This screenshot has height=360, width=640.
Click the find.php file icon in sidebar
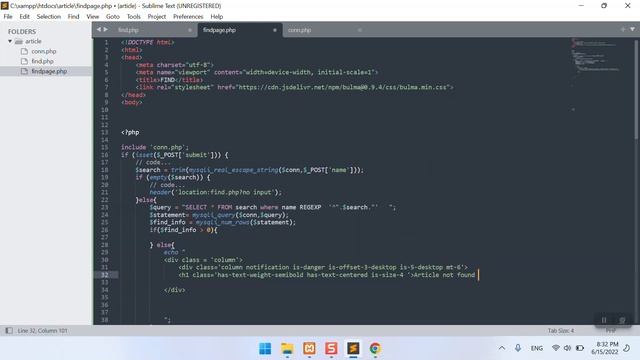[24, 61]
